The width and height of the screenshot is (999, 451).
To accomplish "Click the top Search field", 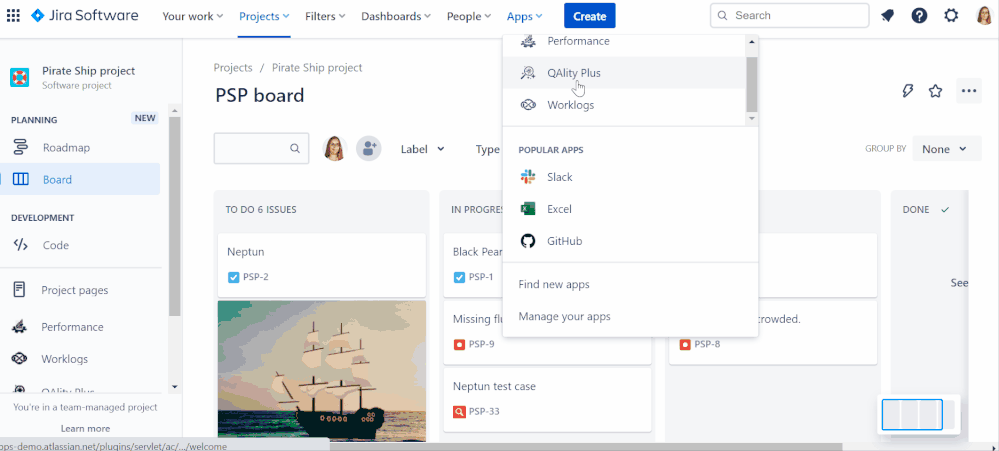I will coord(789,15).
